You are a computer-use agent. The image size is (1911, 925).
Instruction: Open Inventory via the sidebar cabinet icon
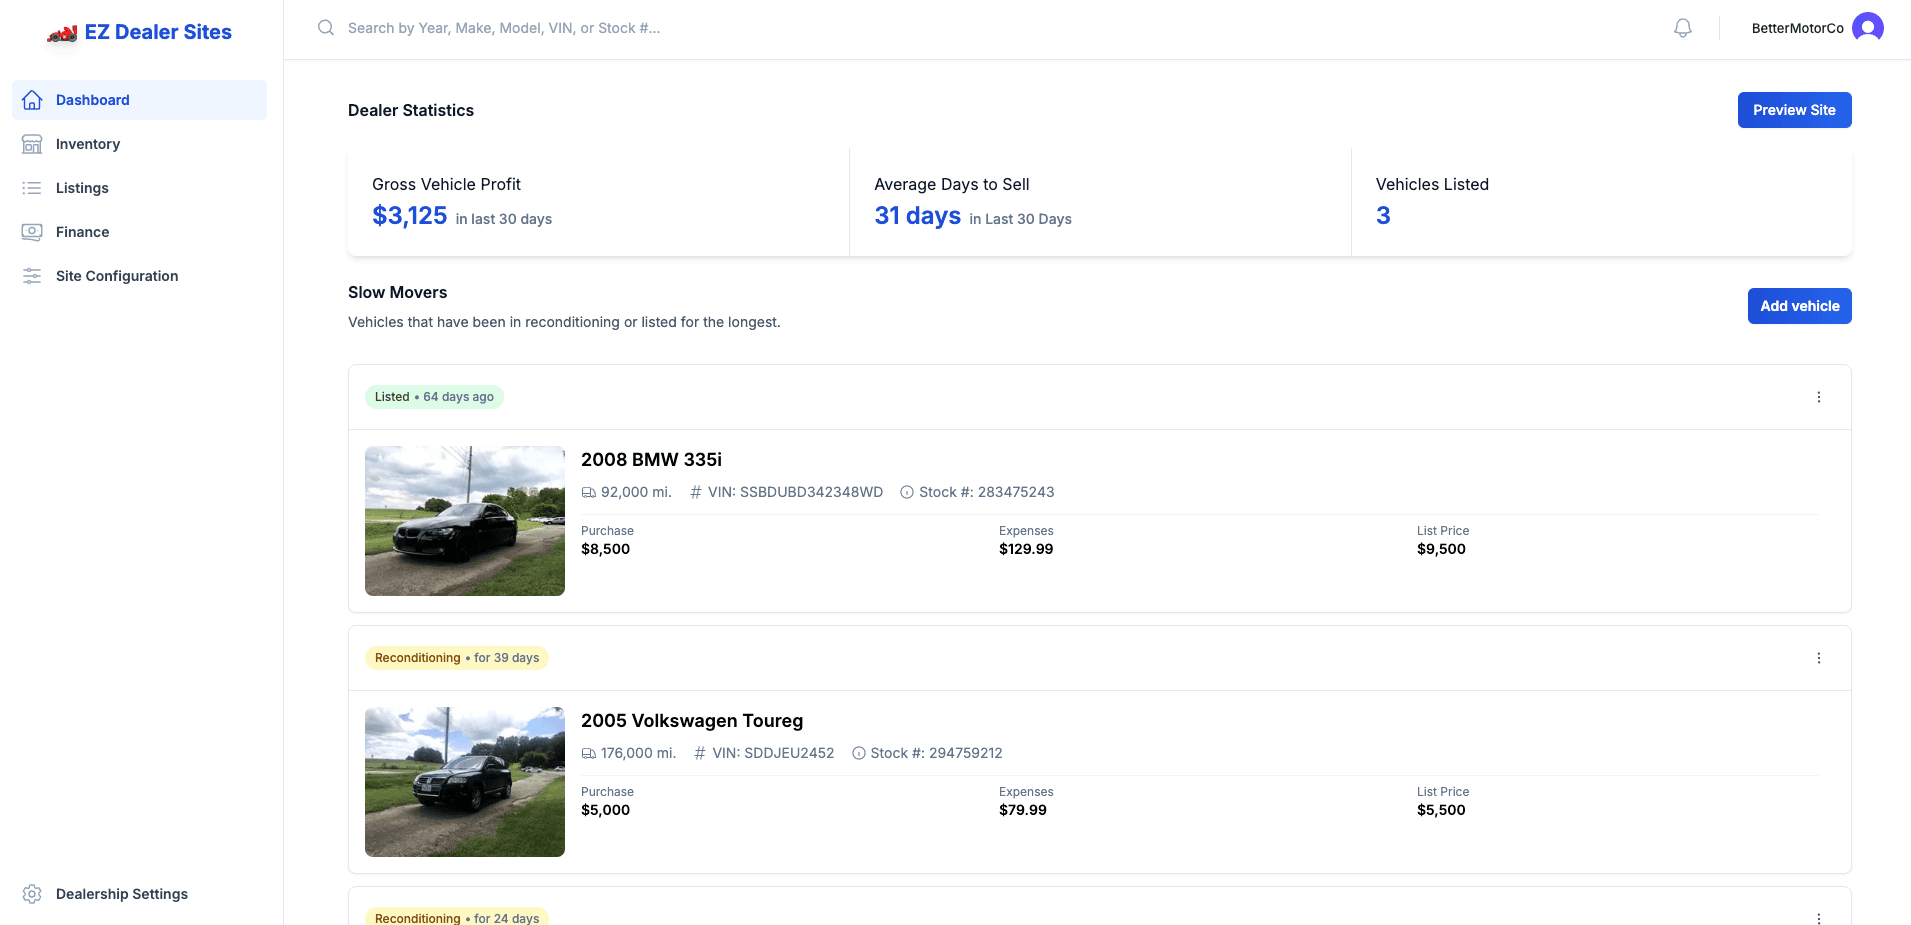[x=31, y=143]
